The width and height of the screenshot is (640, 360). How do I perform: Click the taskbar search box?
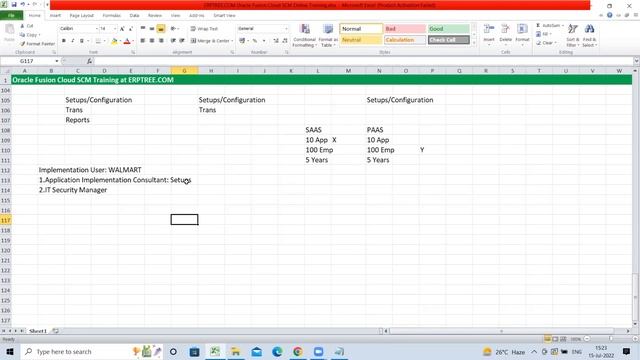[91, 351]
